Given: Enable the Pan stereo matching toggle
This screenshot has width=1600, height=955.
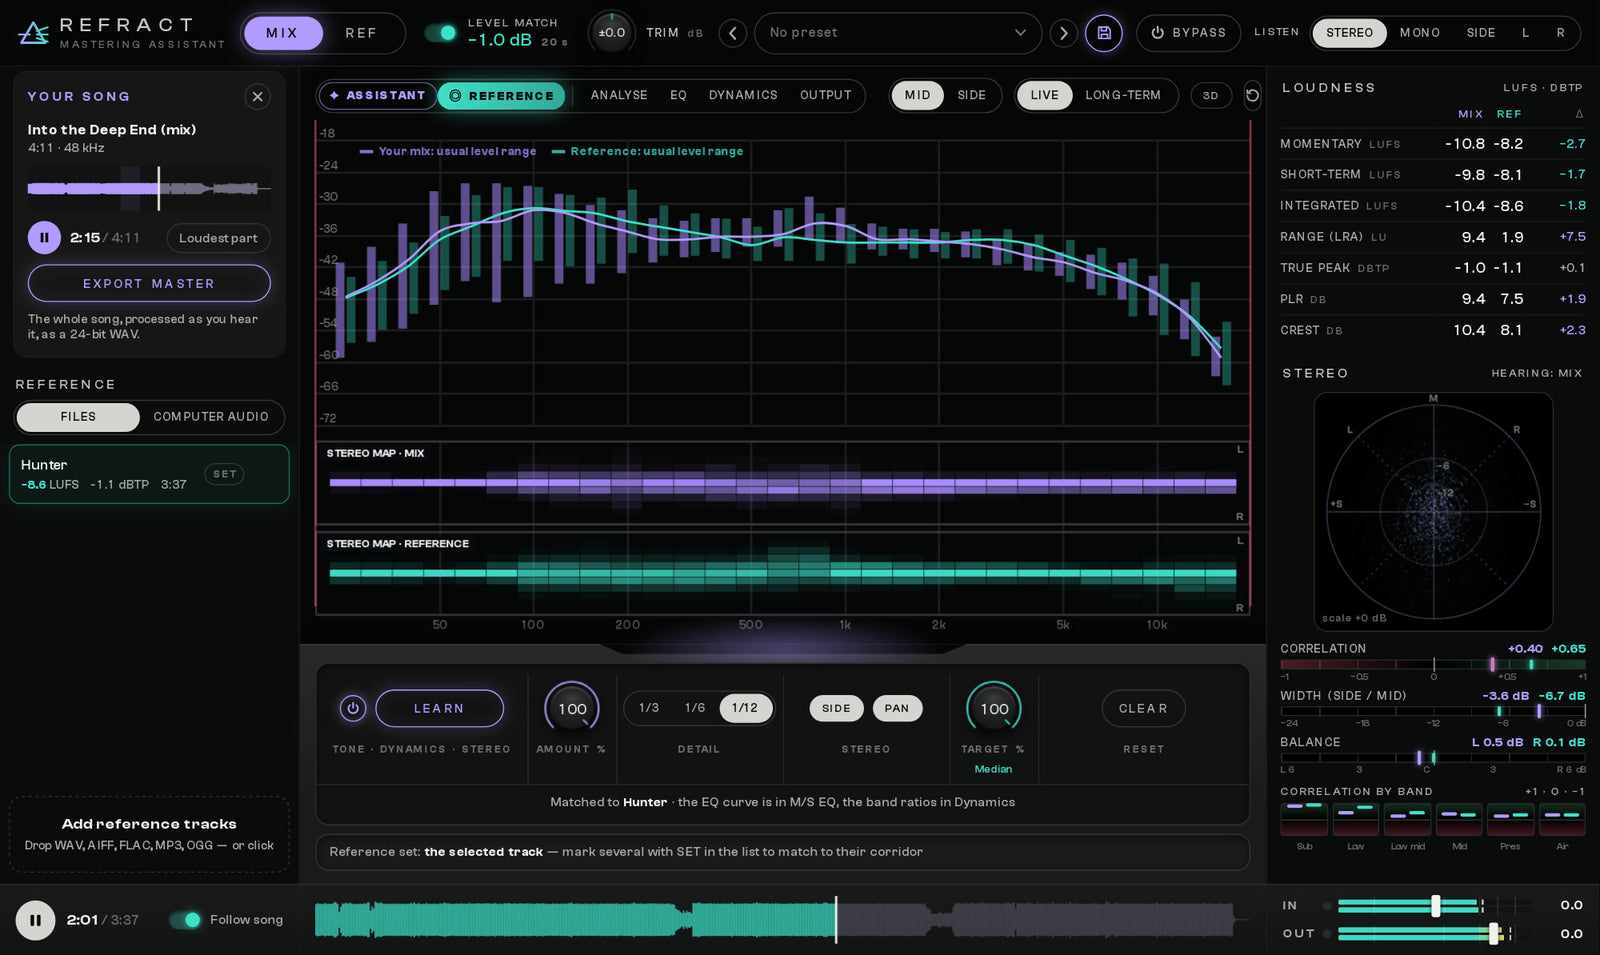Looking at the screenshot, I should coord(897,708).
